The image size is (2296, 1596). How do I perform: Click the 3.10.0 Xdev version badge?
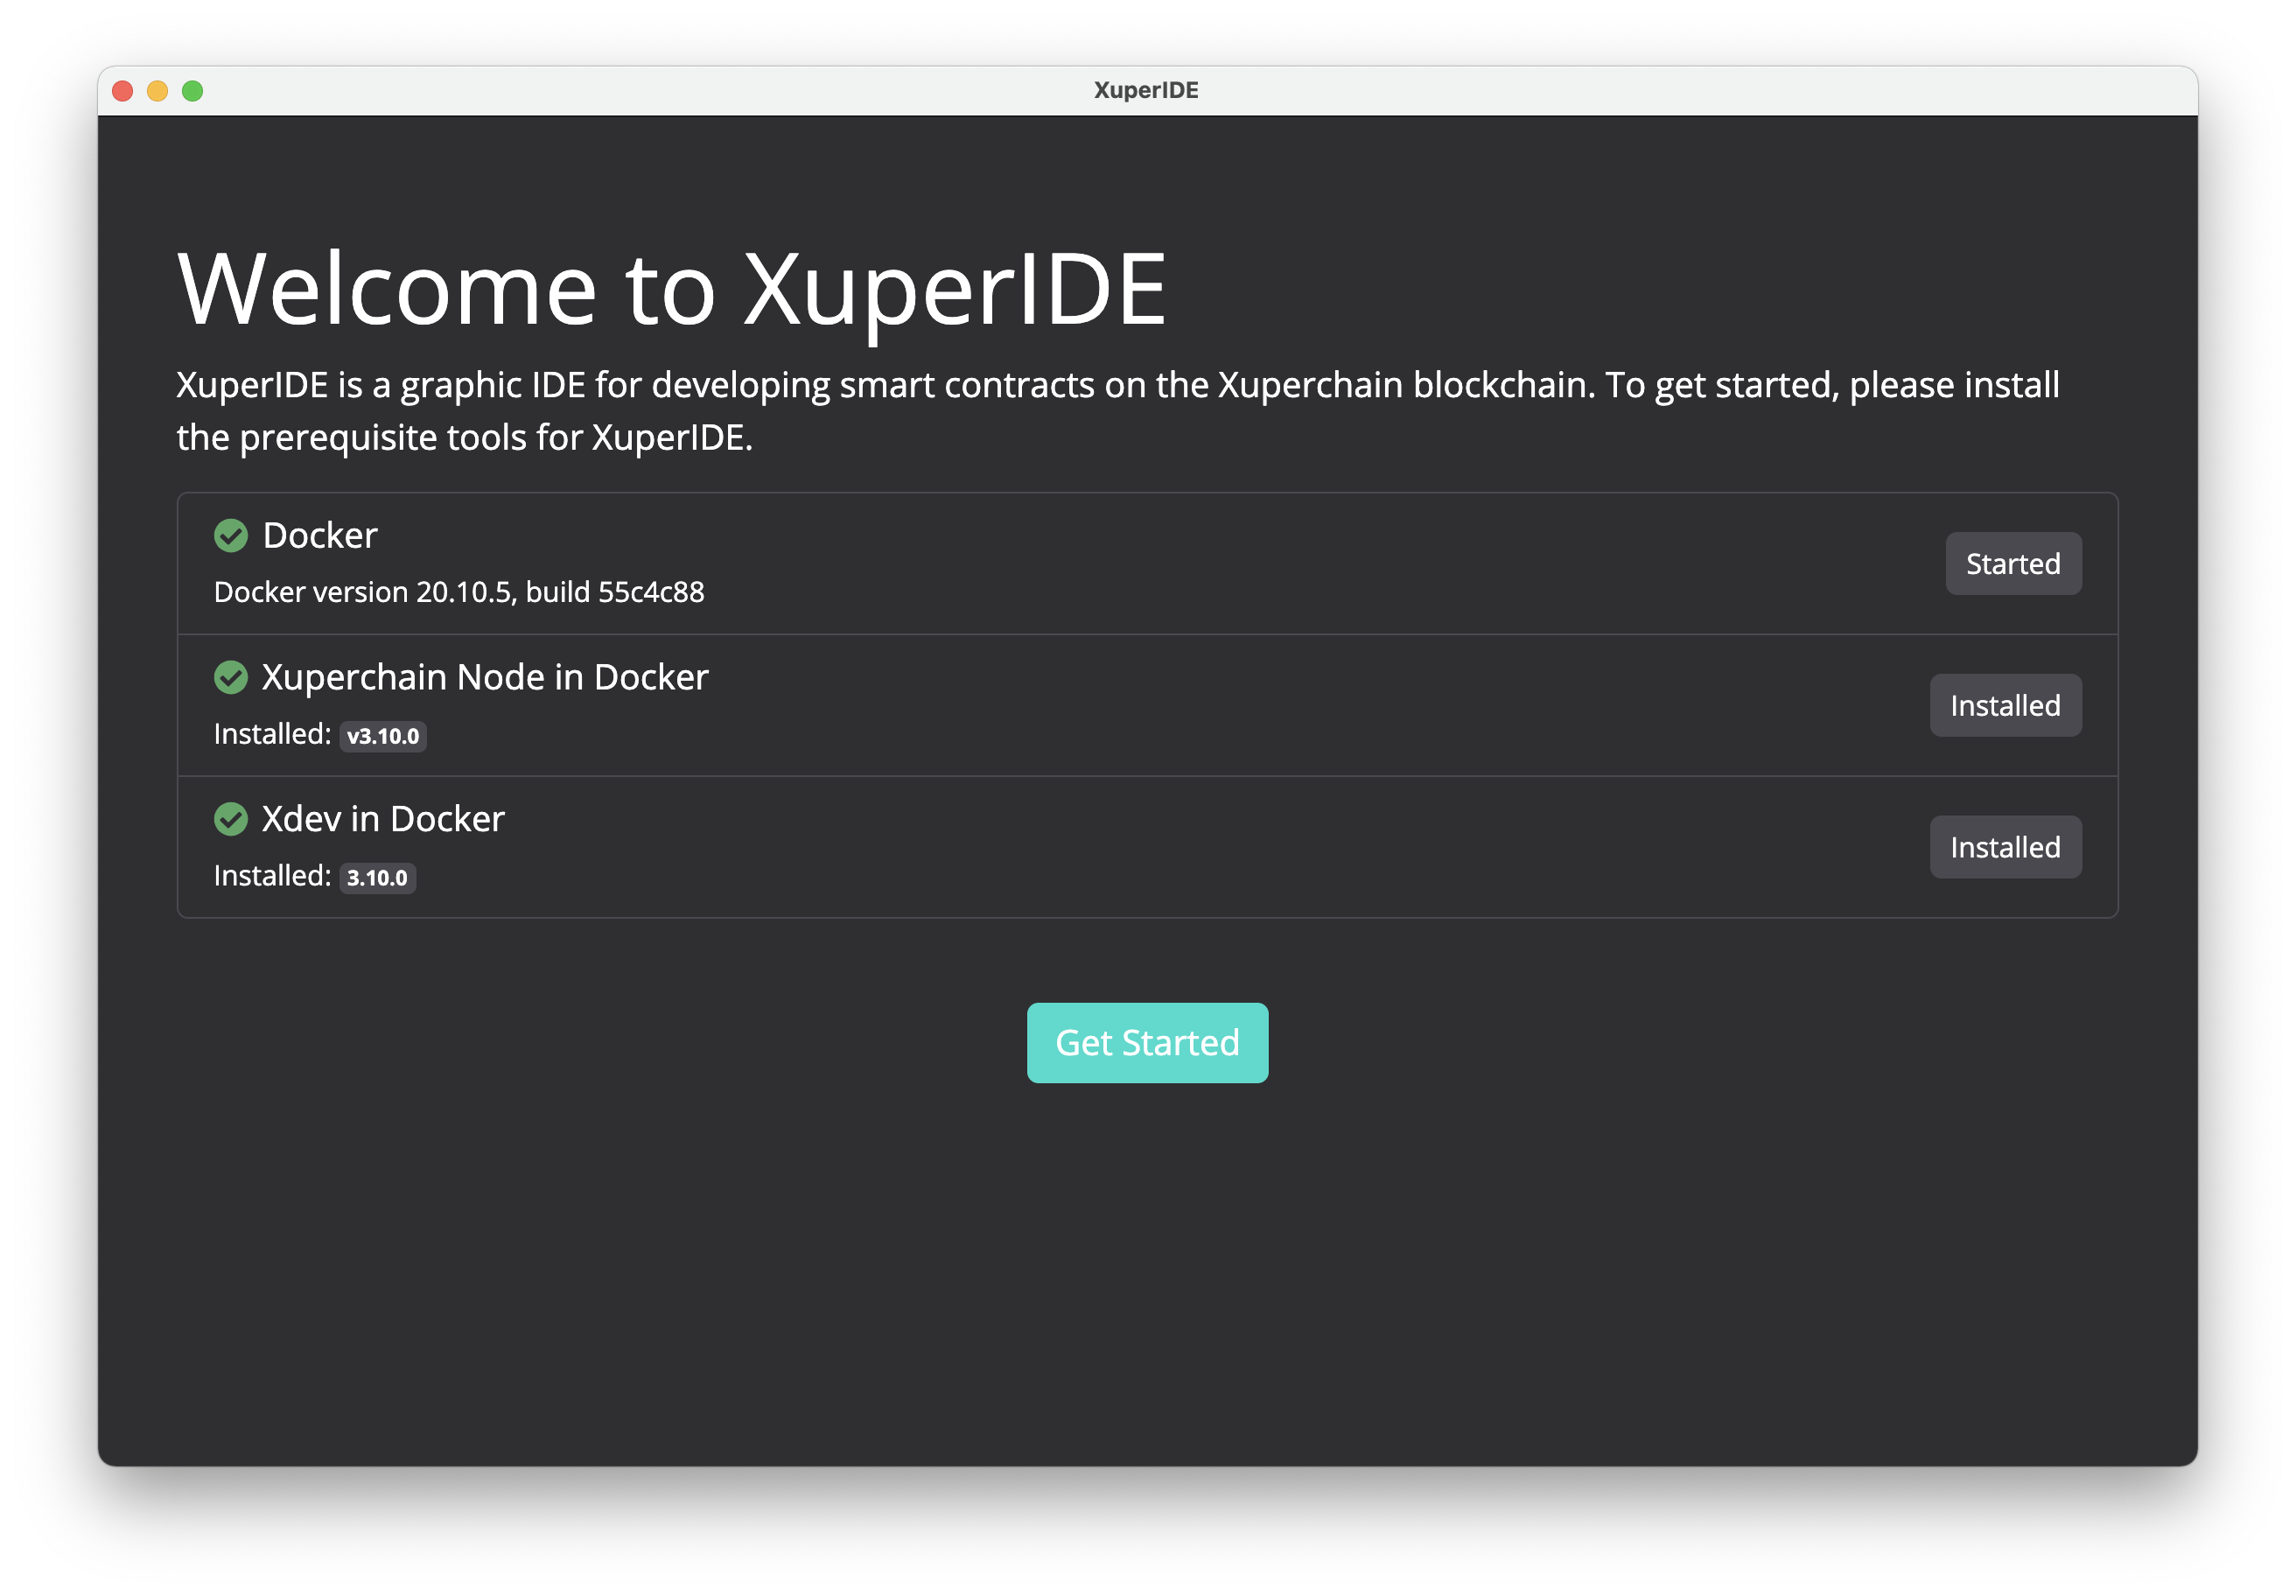377,879
